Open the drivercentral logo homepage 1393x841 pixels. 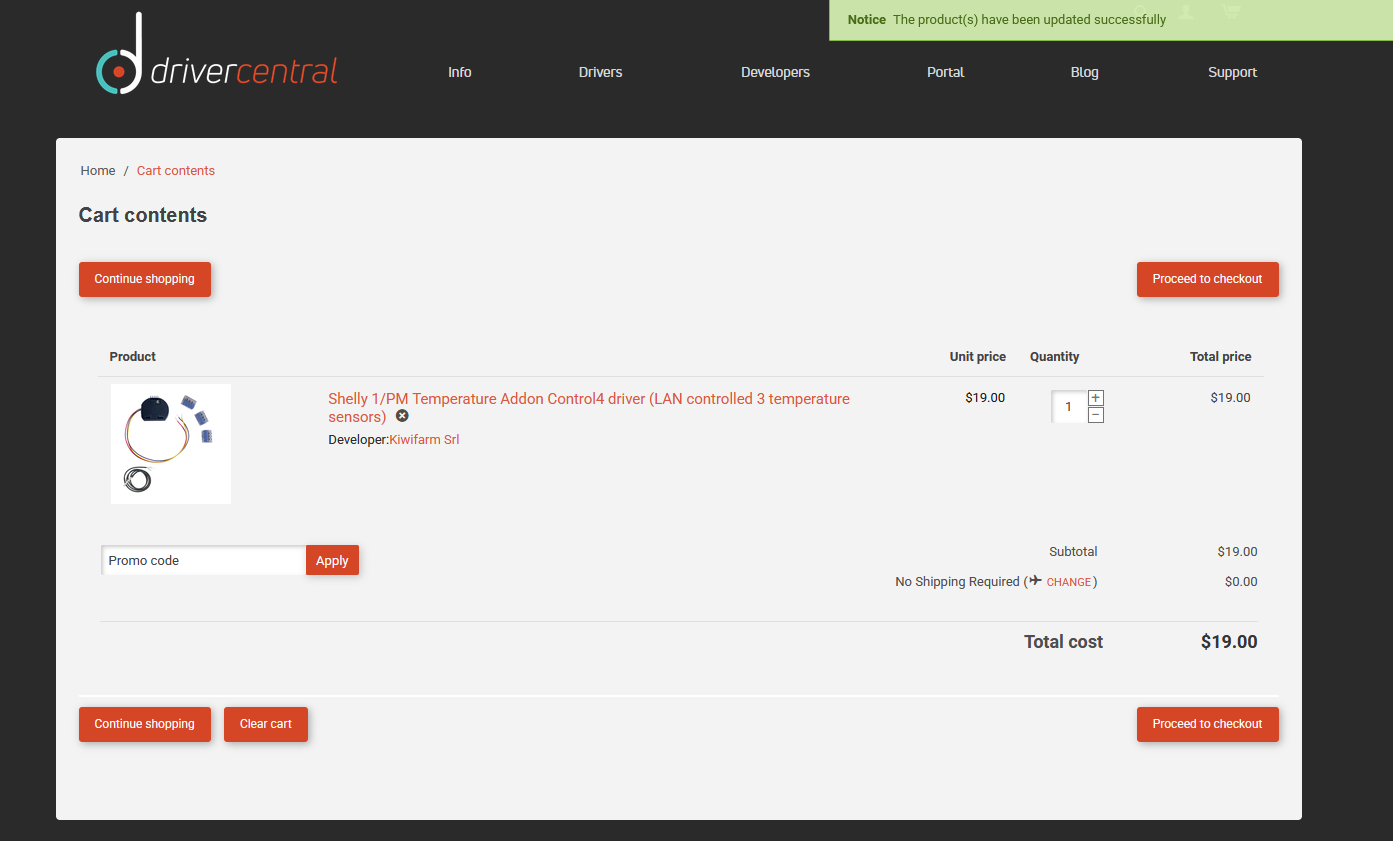217,54
